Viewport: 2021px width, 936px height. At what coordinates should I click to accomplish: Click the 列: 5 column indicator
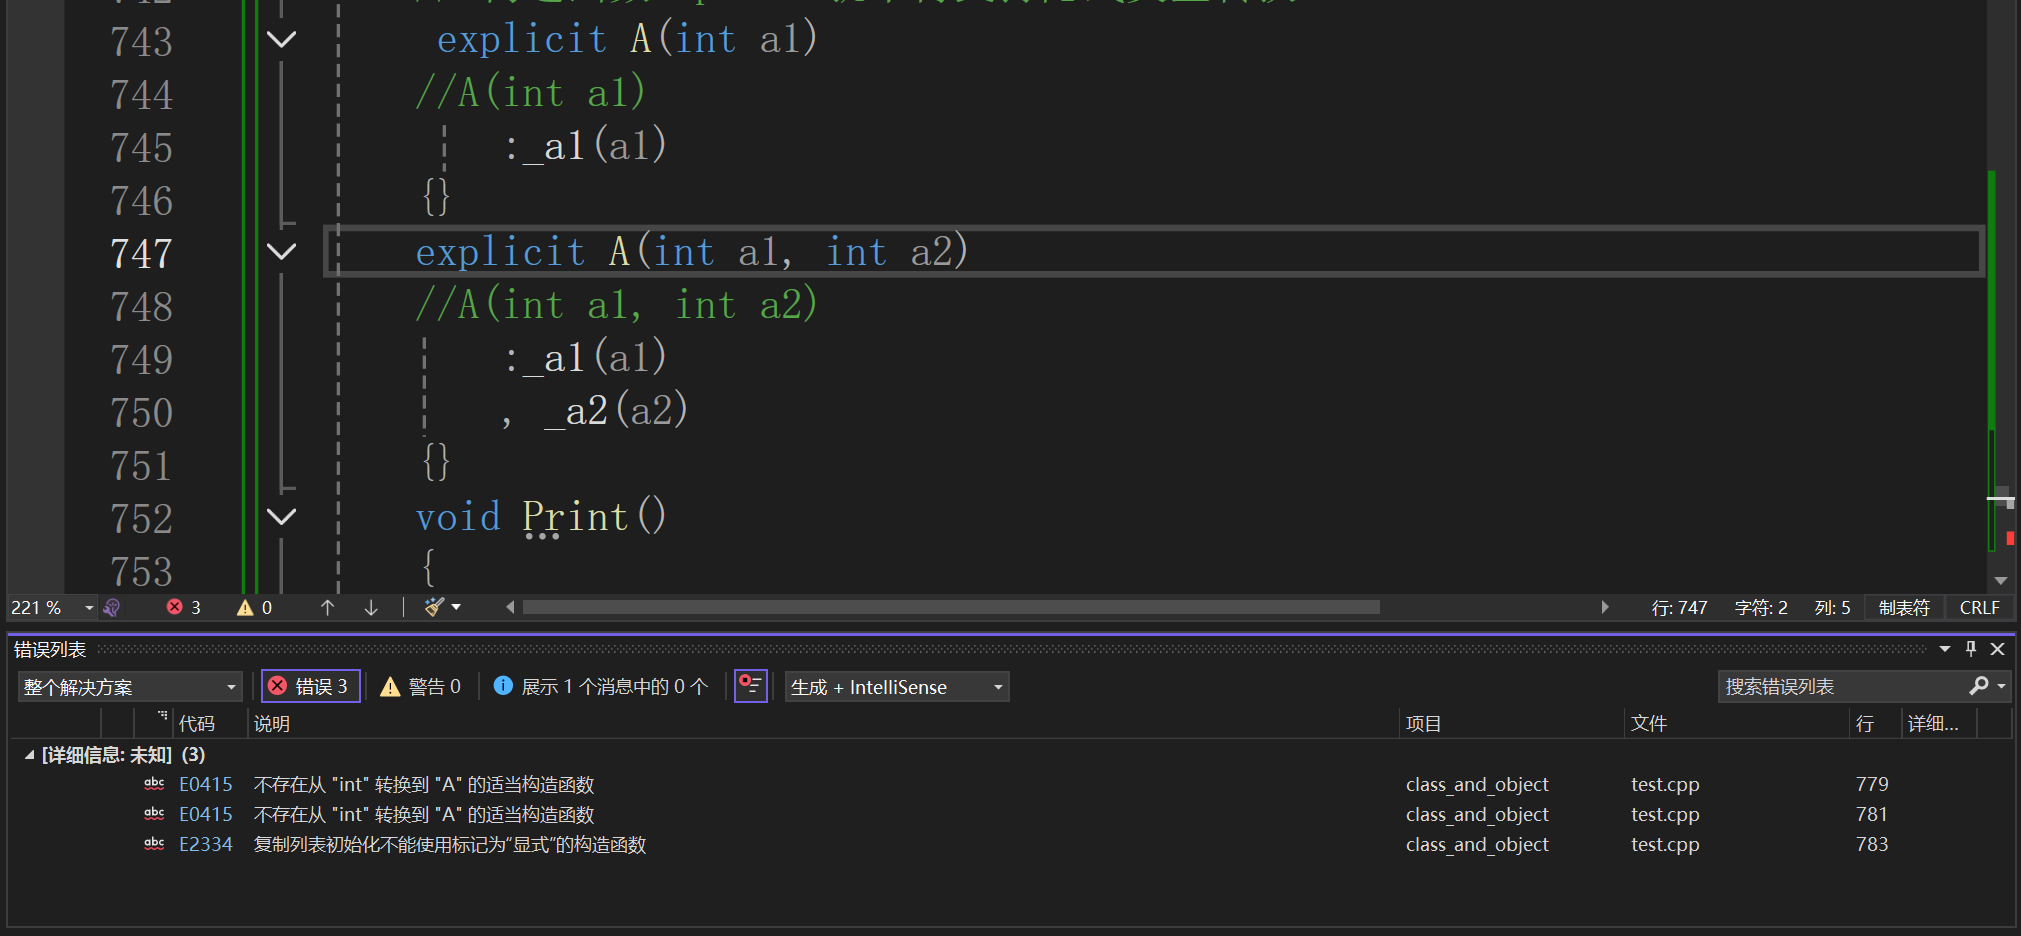1832,608
